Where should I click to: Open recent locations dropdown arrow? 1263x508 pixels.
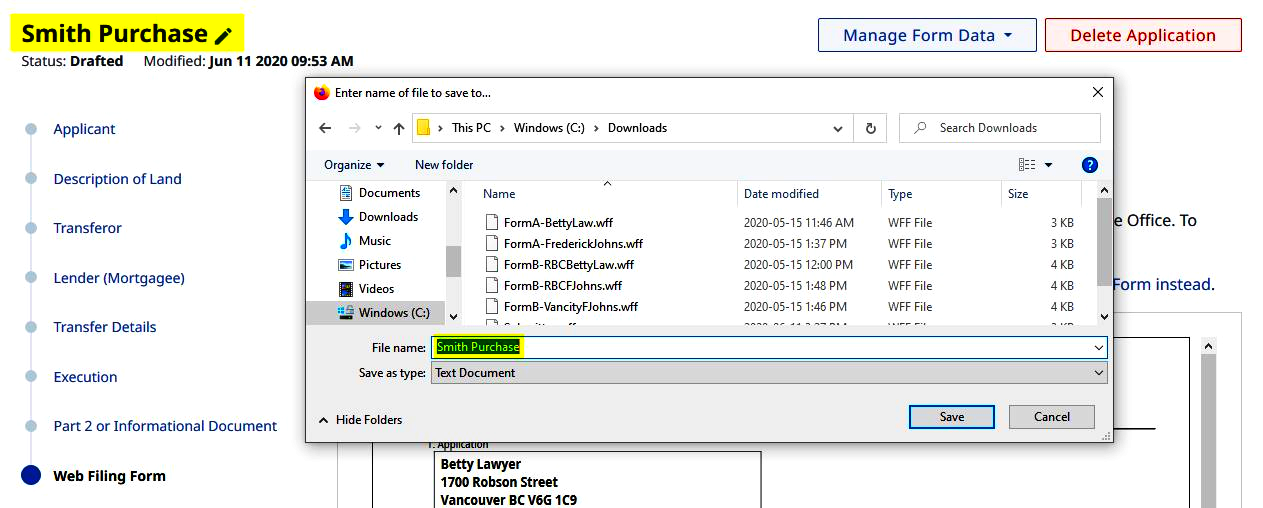378,128
